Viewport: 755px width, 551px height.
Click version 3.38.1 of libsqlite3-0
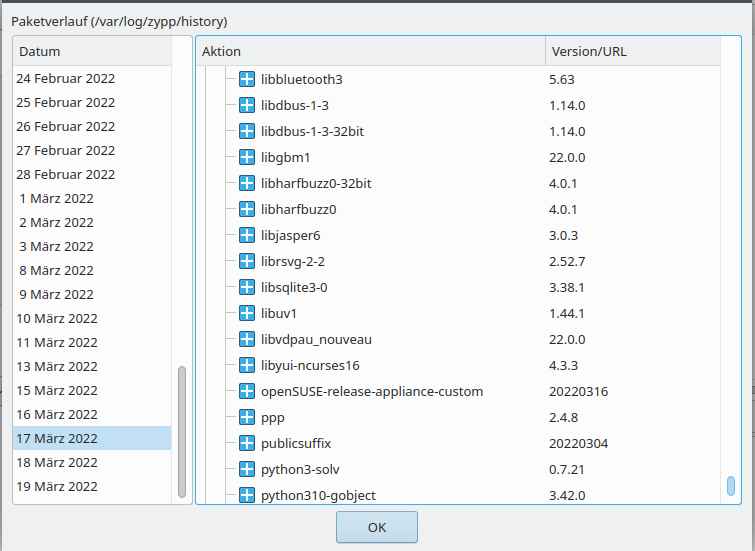pyautogui.click(x=567, y=287)
